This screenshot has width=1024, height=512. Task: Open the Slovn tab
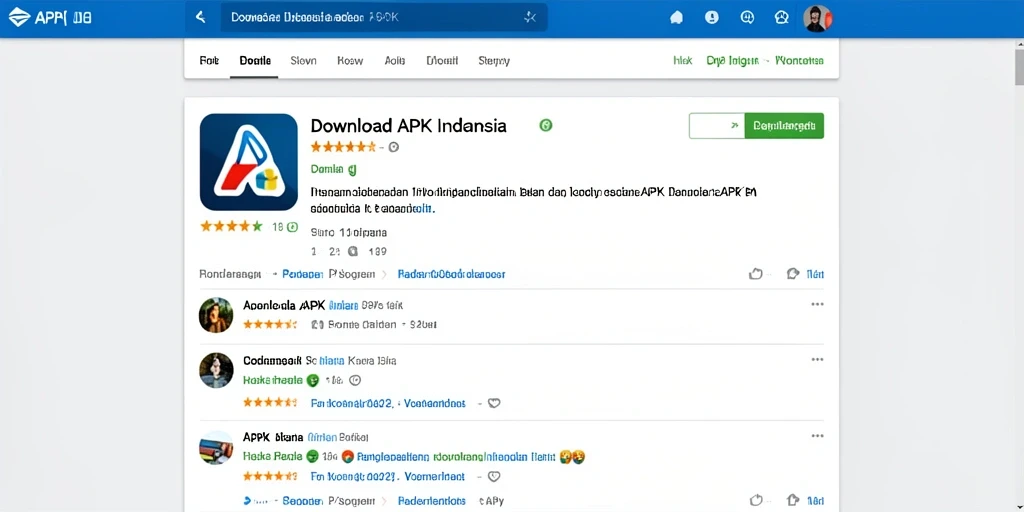tap(303, 61)
